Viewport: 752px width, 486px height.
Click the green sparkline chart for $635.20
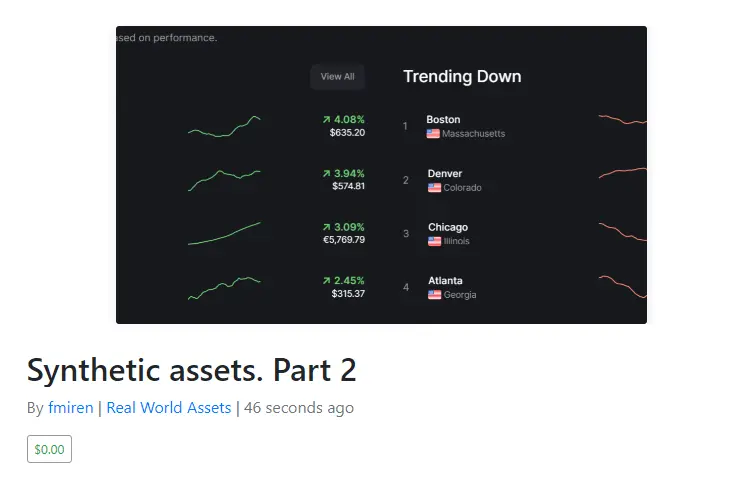224,127
